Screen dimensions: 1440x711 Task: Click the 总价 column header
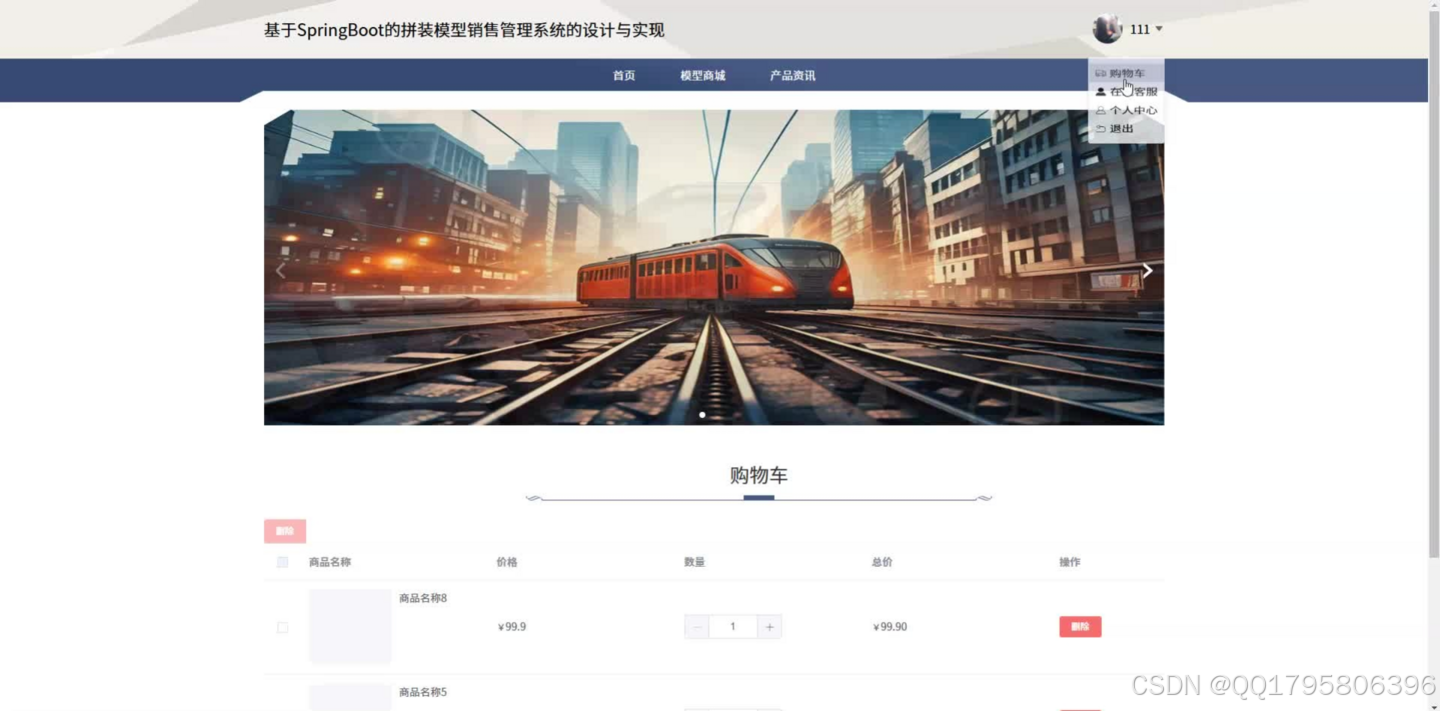882,562
